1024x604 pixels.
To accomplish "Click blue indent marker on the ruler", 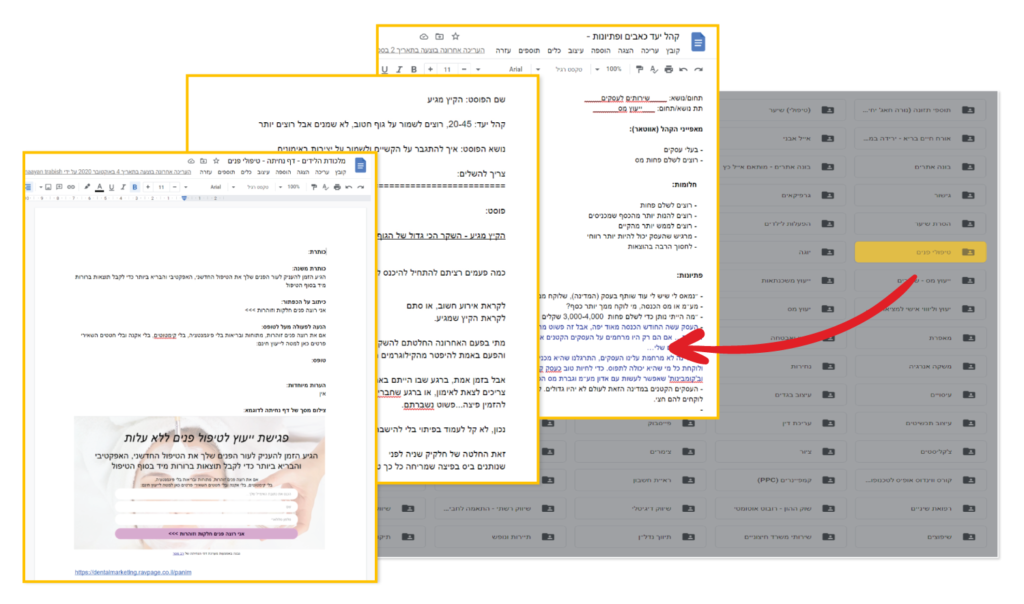I will (184, 199).
